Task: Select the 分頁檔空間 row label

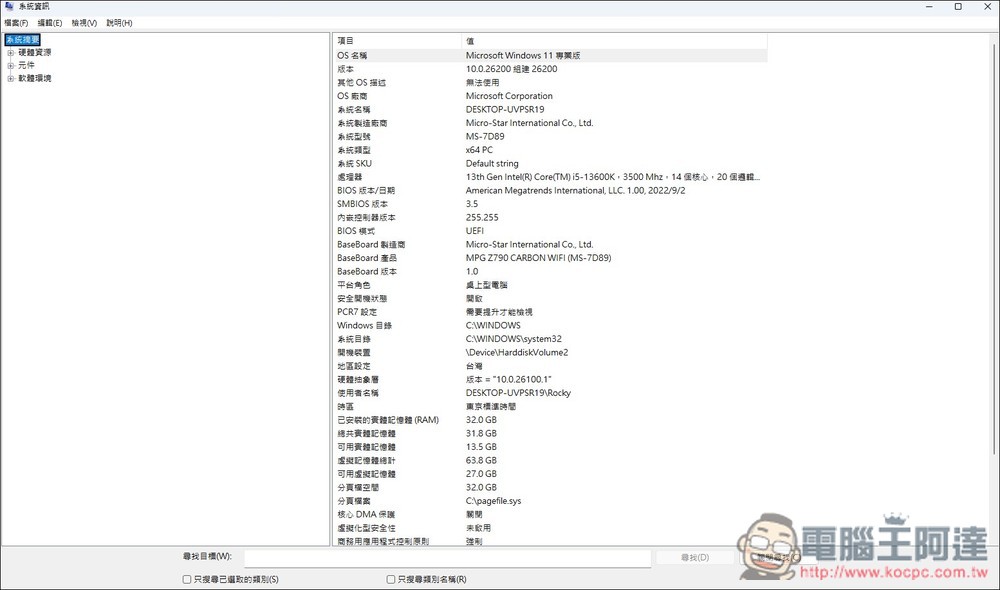Action: pos(357,487)
